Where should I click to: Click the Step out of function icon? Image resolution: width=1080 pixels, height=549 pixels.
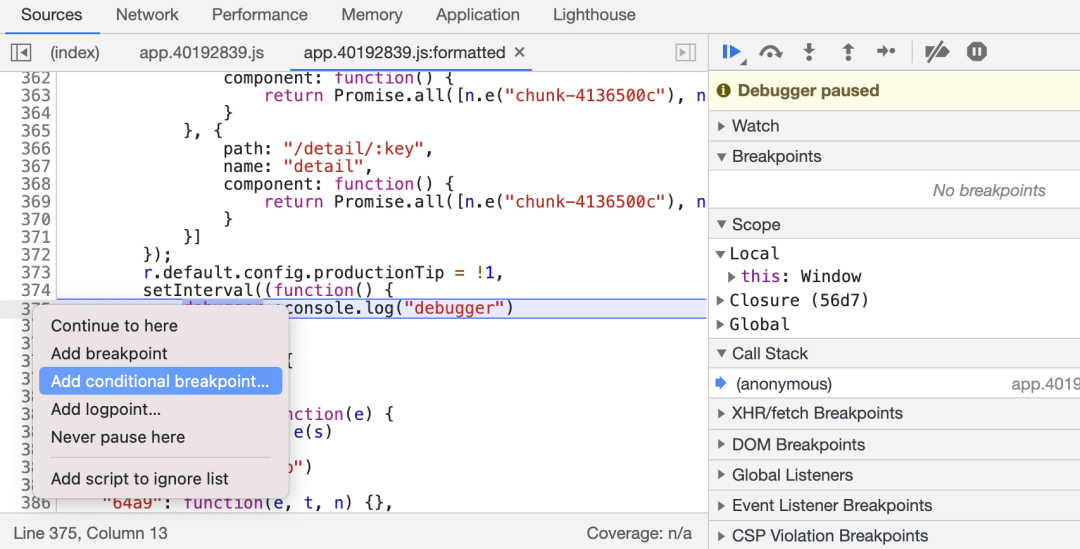848,52
